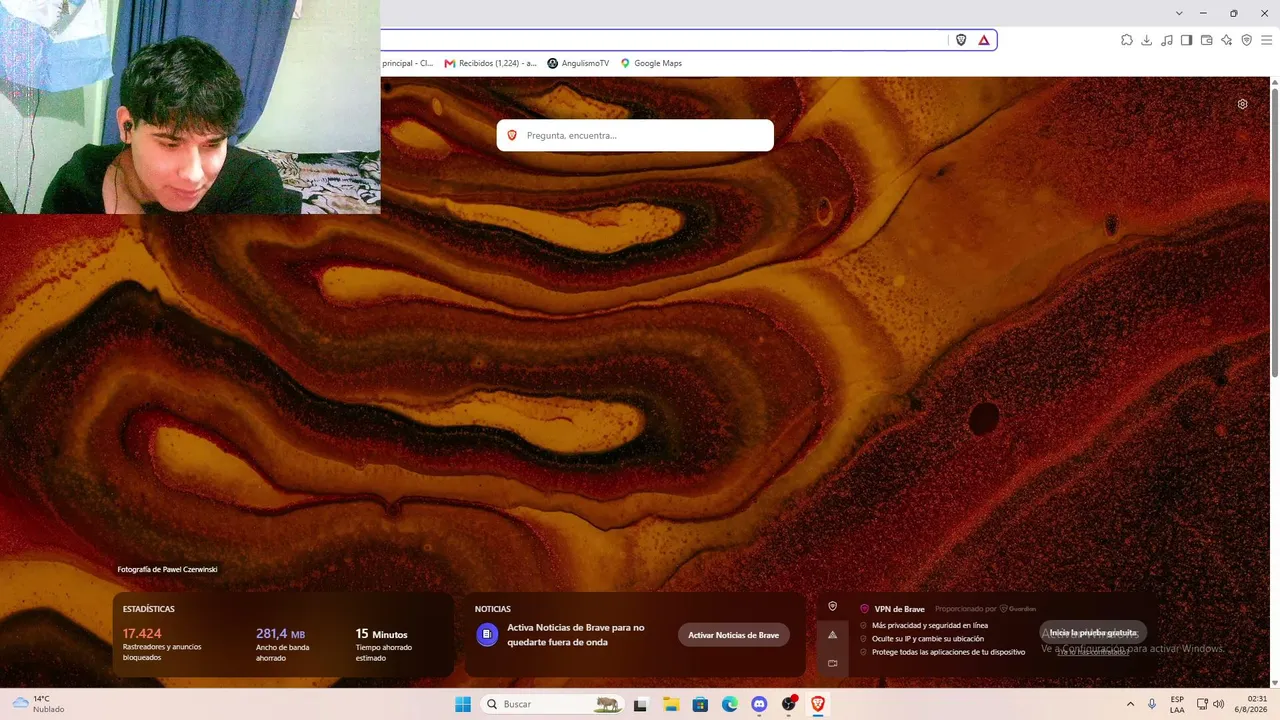Open the principal bookmark
The height and width of the screenshot is (720, 1280).
[x=407, y=63]
